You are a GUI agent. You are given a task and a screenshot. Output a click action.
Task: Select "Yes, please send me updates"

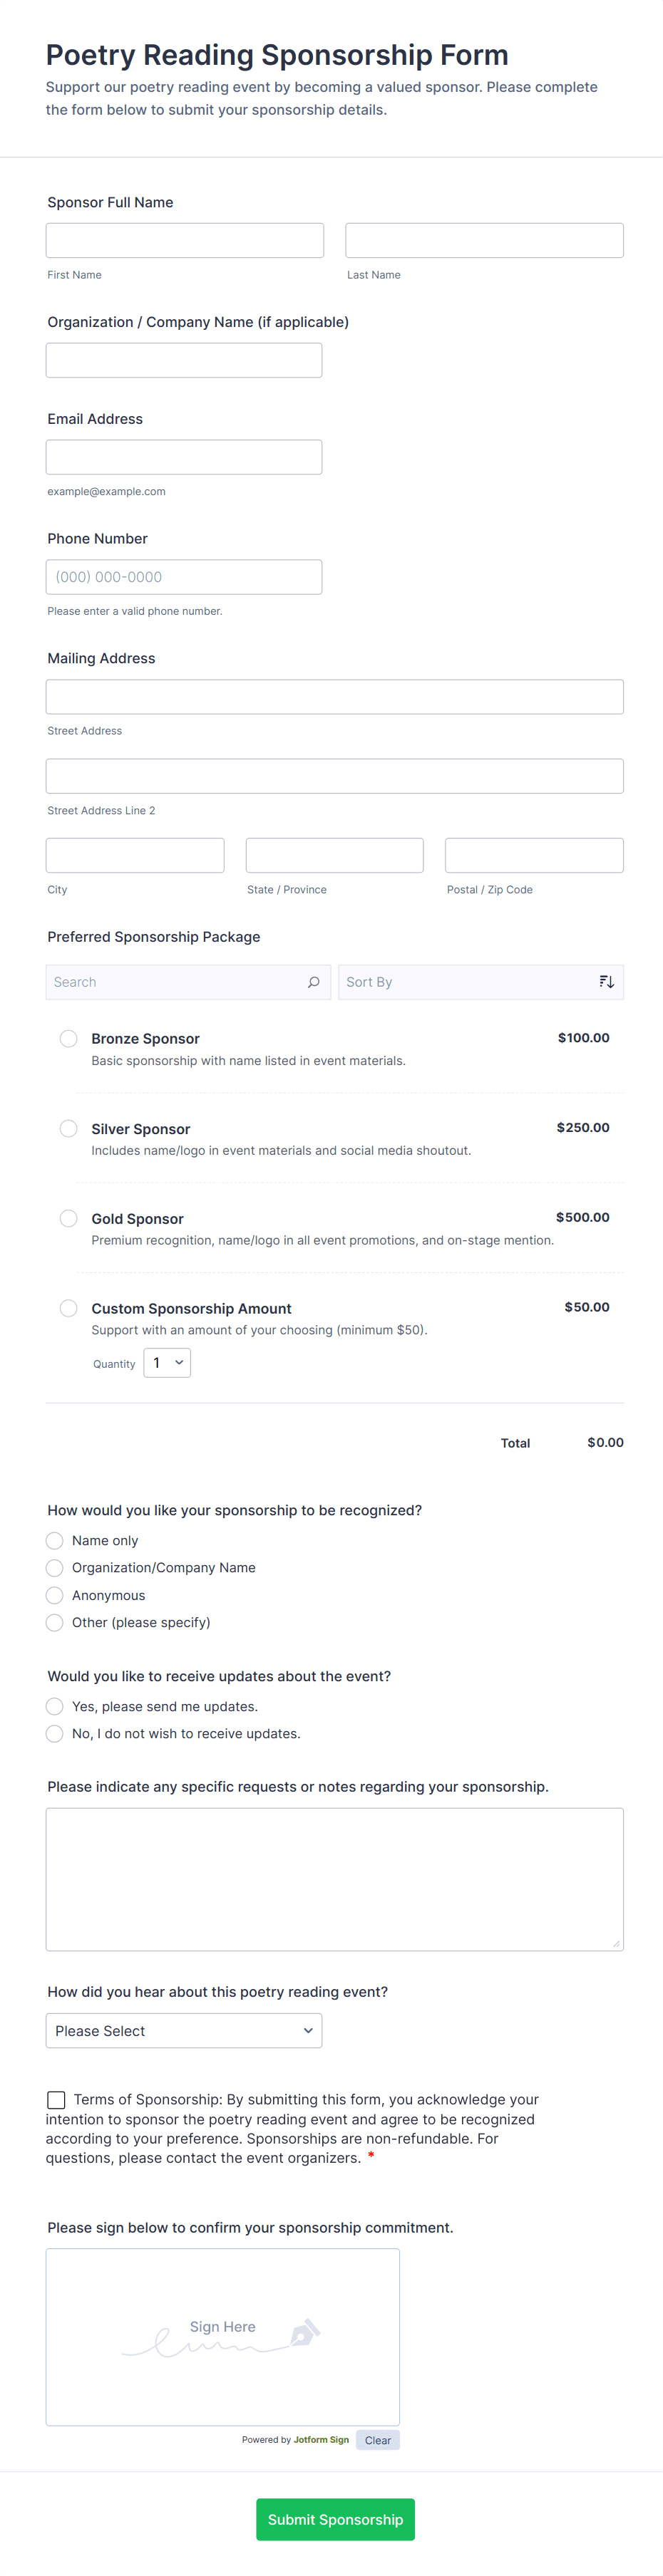point(55,1706)
